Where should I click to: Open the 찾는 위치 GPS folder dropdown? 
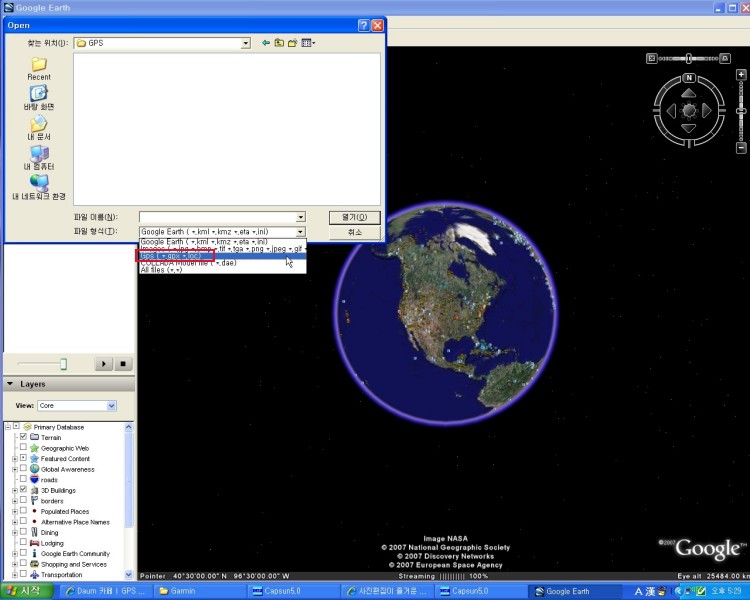(245, 43)
